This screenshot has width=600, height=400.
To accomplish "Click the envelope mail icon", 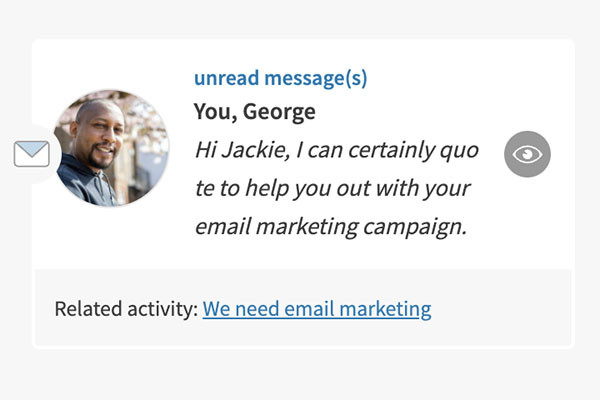I will tap(32, 154).
